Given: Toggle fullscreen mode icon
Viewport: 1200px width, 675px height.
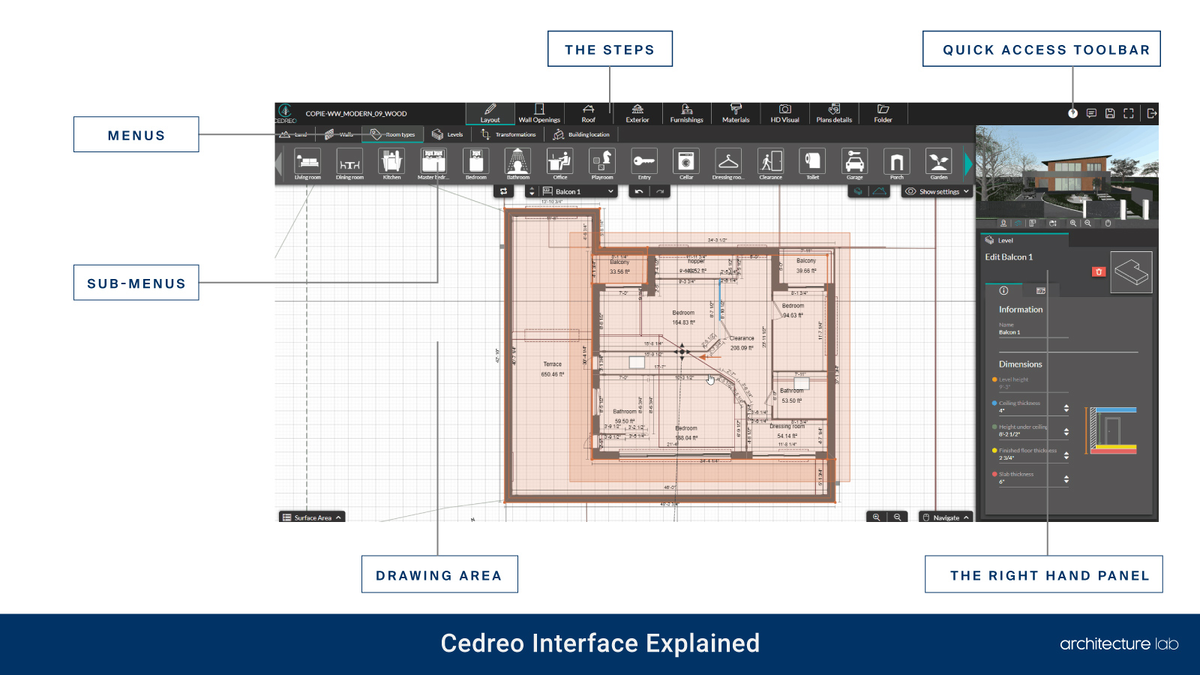Looking at the screenshot, I should (1129, 114).
